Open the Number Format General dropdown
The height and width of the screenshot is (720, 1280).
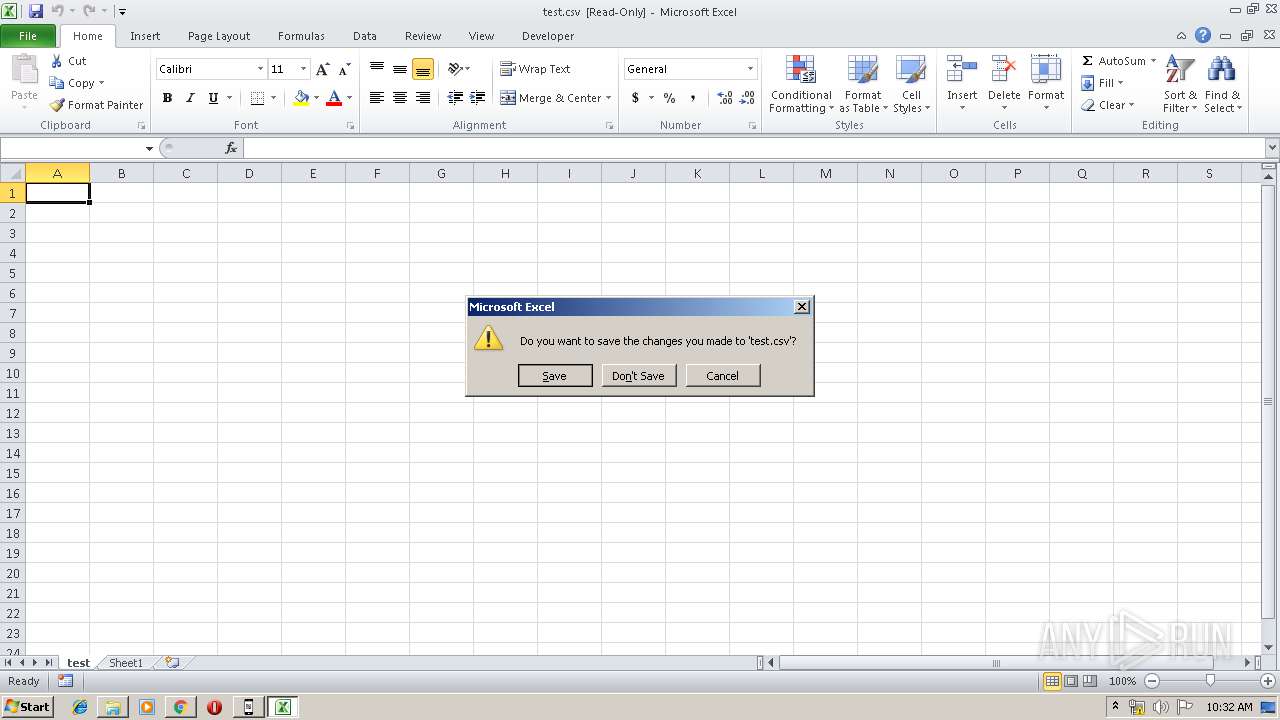click(750, 69)
